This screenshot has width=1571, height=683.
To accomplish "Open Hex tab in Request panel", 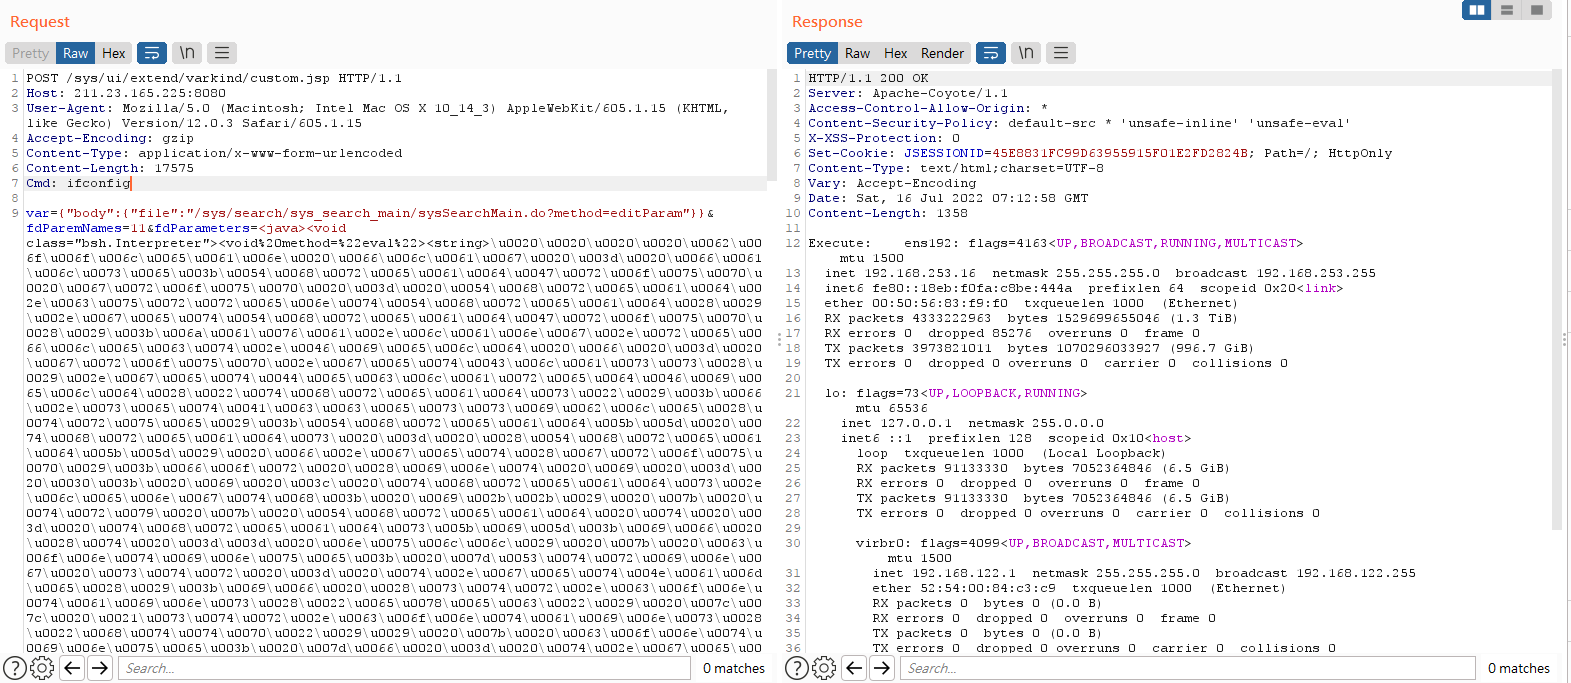I will tap(114, 53).
